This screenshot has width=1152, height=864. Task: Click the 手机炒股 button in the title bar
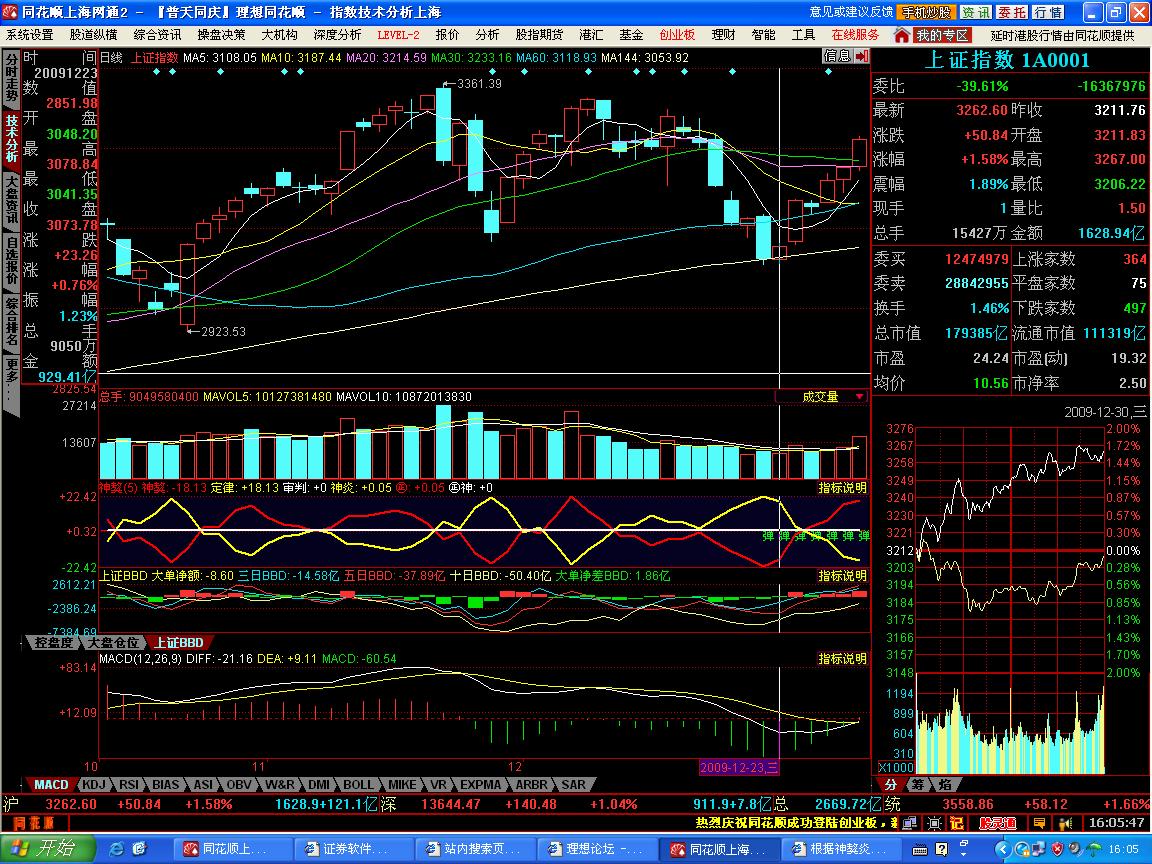point(925,12)
